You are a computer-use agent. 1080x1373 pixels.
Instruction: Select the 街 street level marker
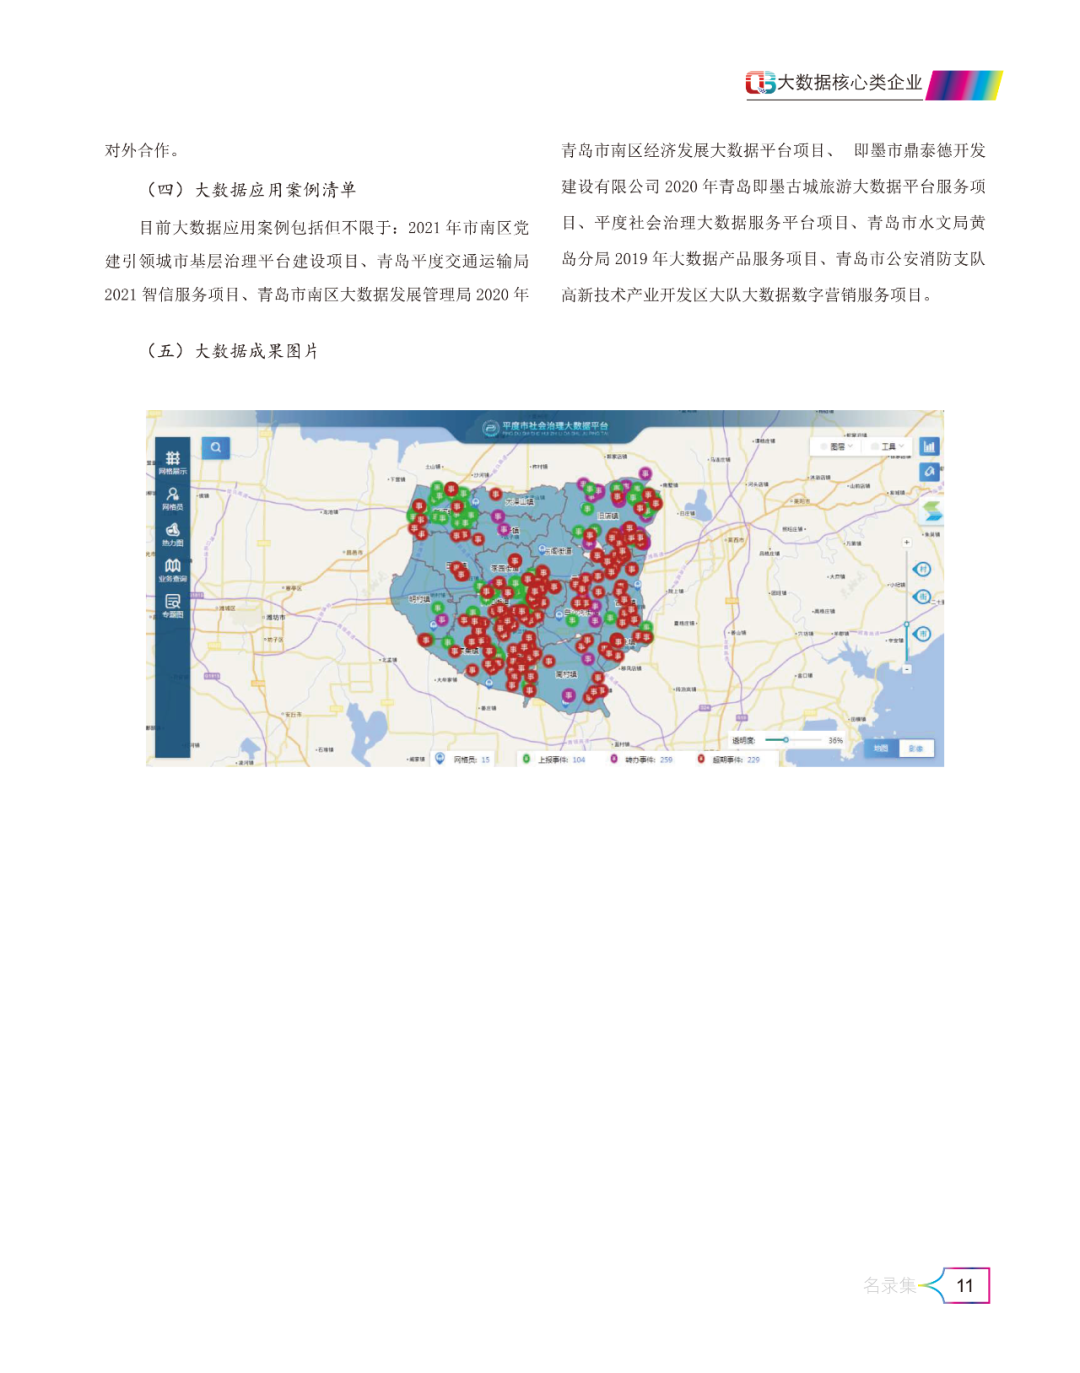pyautogui.click(x=923, y=597)
